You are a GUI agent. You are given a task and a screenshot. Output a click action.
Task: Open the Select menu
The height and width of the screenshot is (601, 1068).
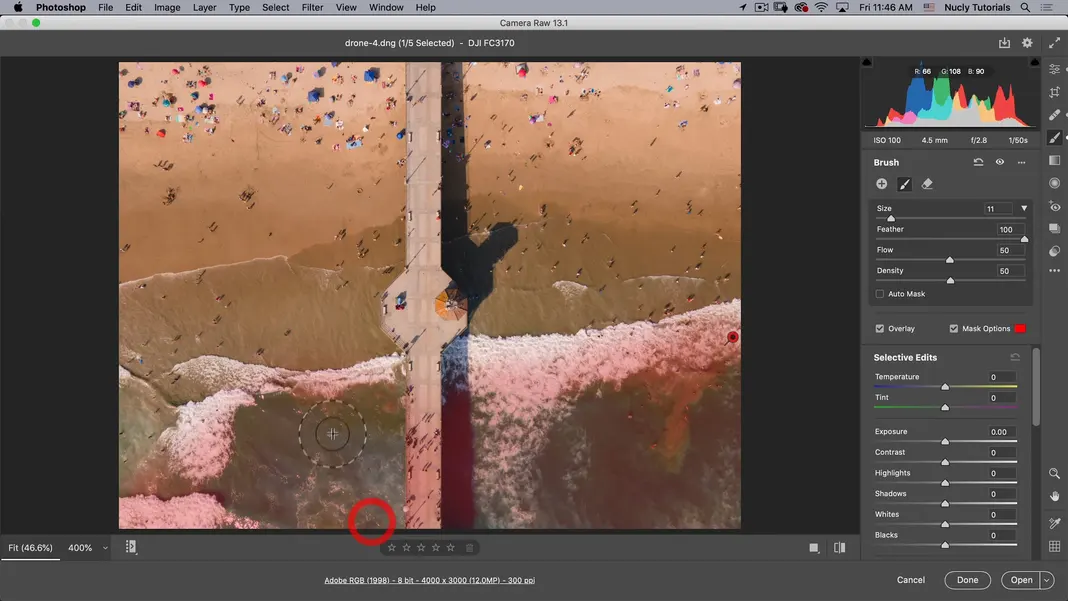click(x=275, y=7)
